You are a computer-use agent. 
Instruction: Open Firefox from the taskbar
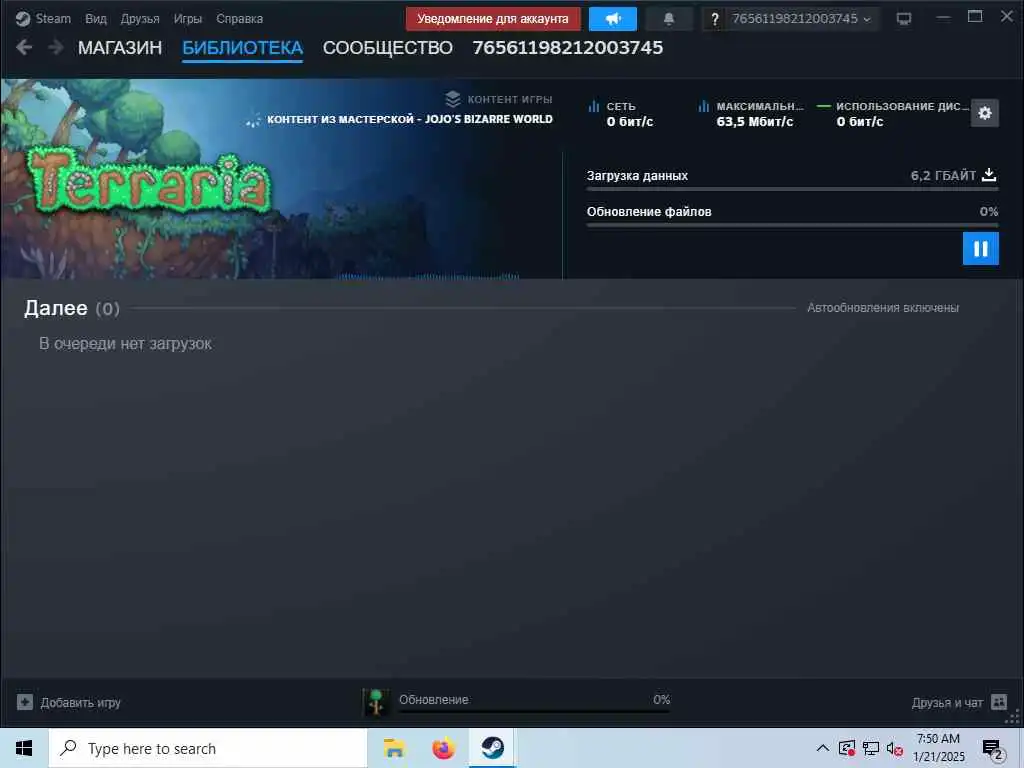(443, 748)
